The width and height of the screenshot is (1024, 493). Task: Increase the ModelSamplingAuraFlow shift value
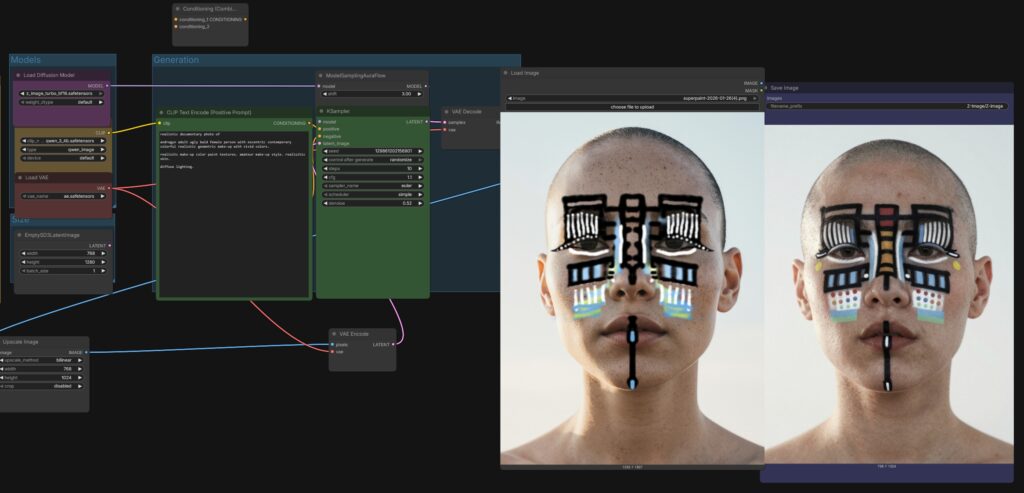[420, 94]
